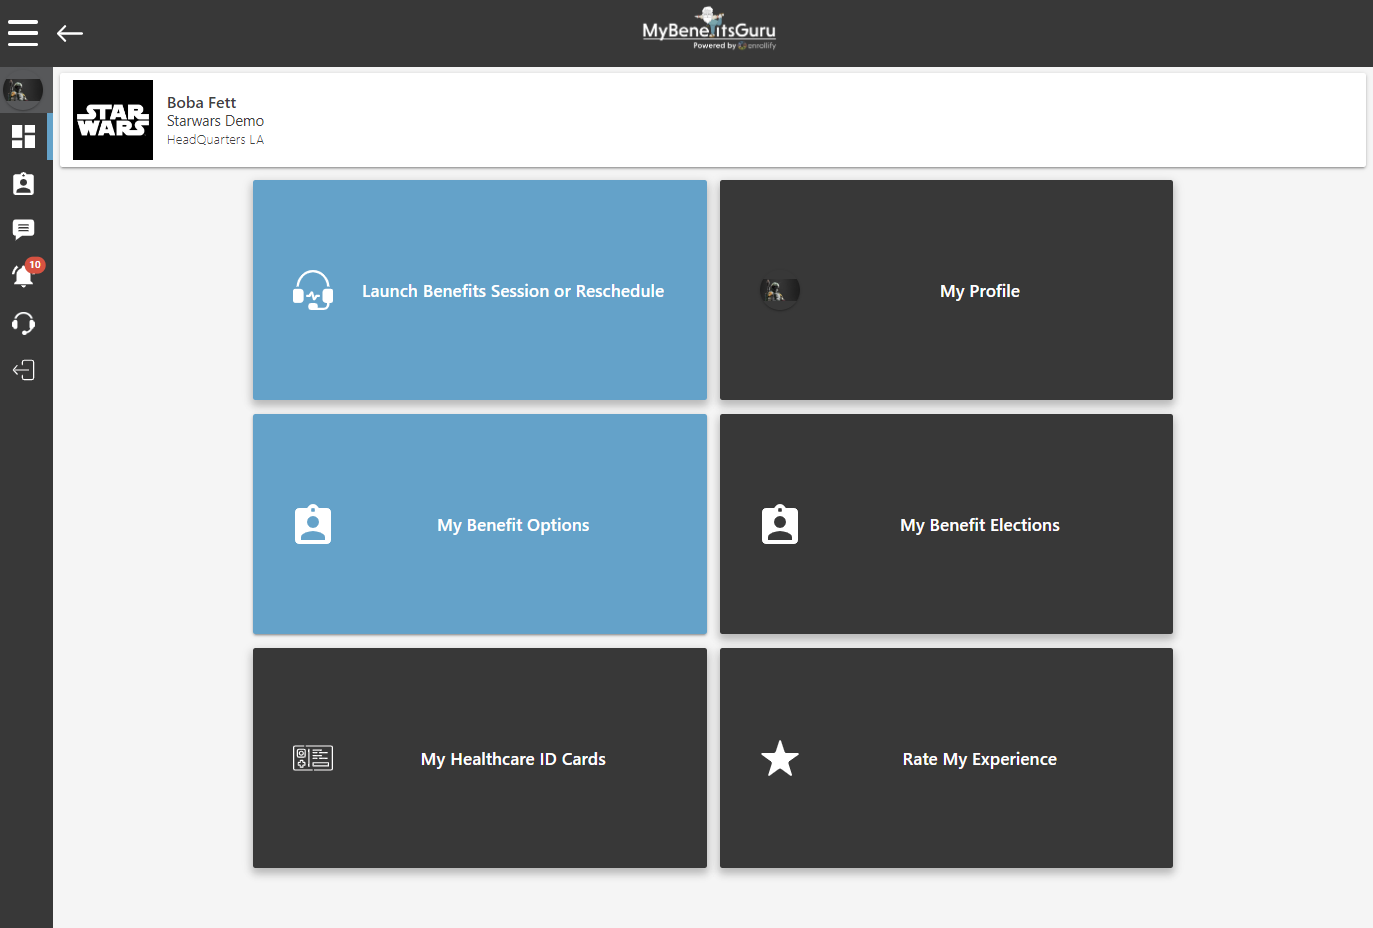Image resolution: width=1373 pixels, height=928 pixels.
Task: Click the Boba Fett name text
Action: point(201,102)
